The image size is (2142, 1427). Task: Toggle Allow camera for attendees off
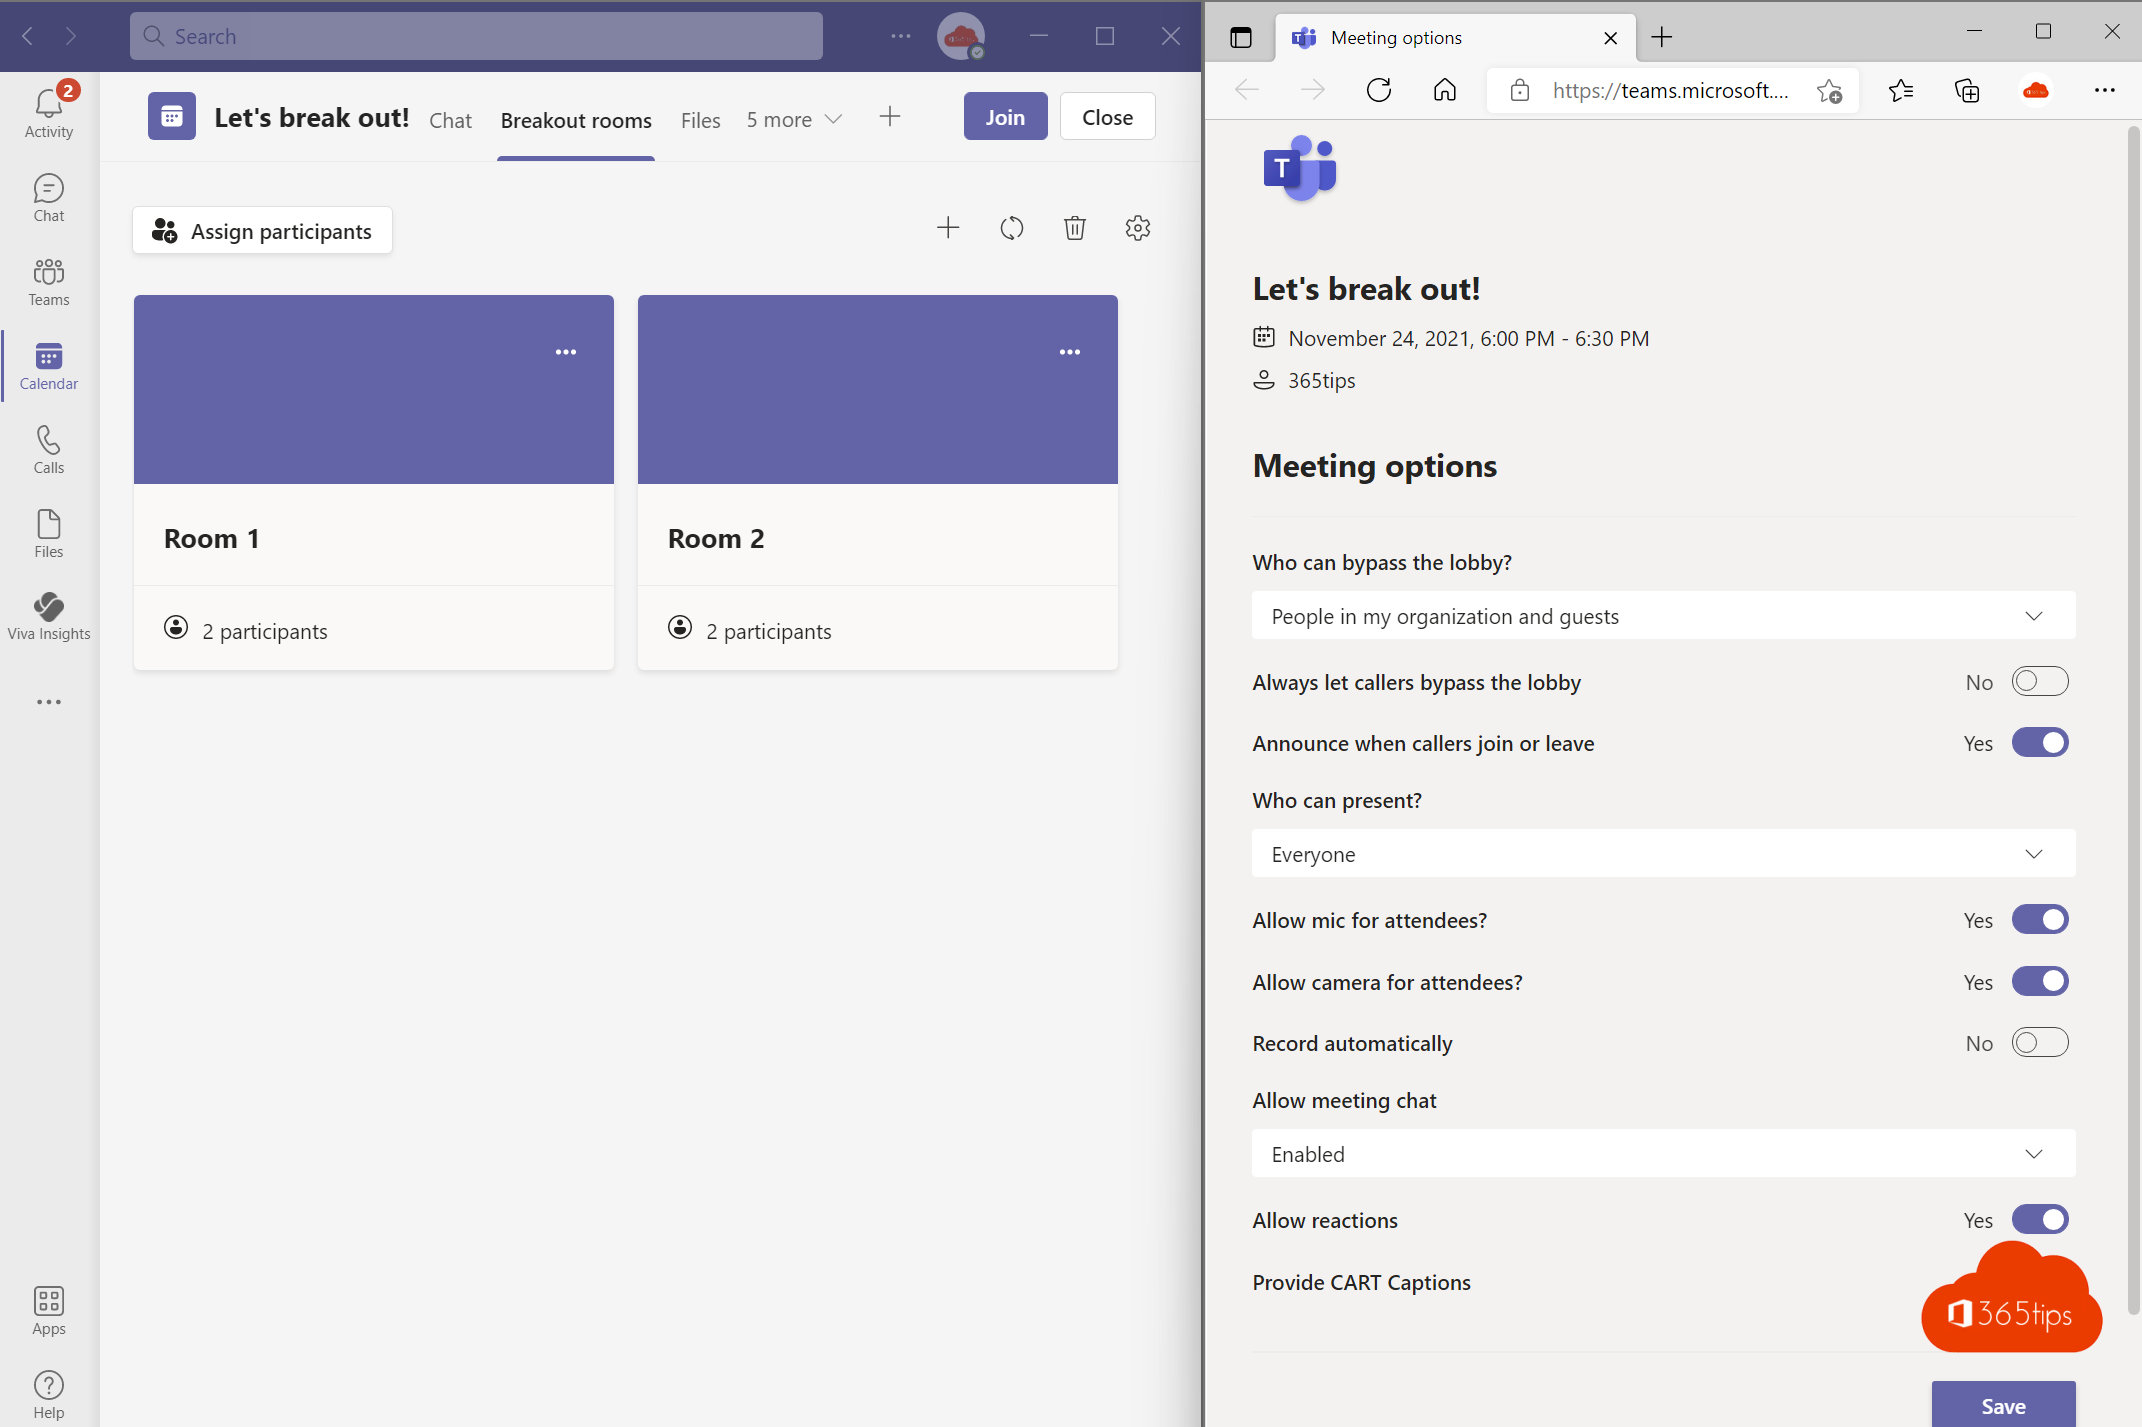[2040, 981]
